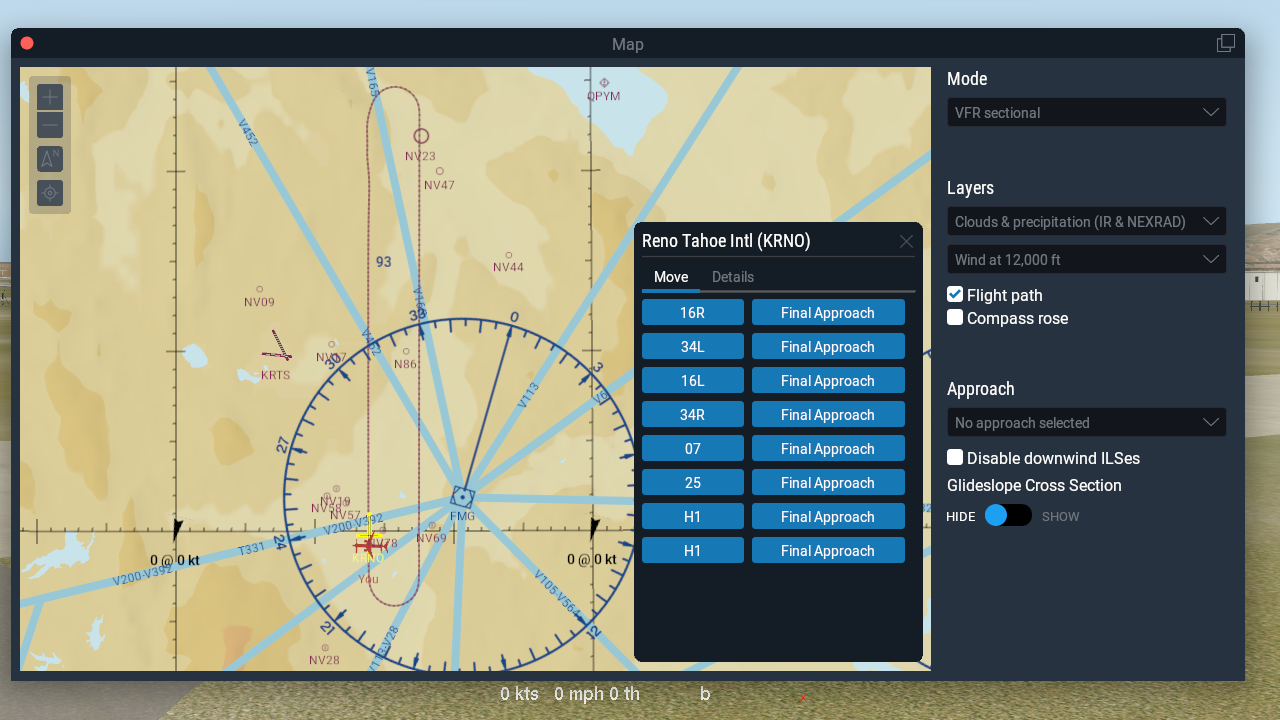Start Final Approach for runway 34L
Image resolution: width=1280 pixels, height=720 pixels.
pyautogui.click(x=828, y=347)
